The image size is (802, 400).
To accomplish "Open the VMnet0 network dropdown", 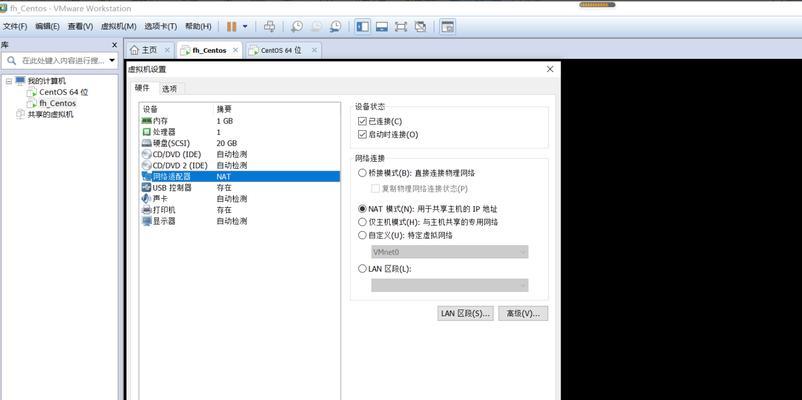I will click(450, 252).
